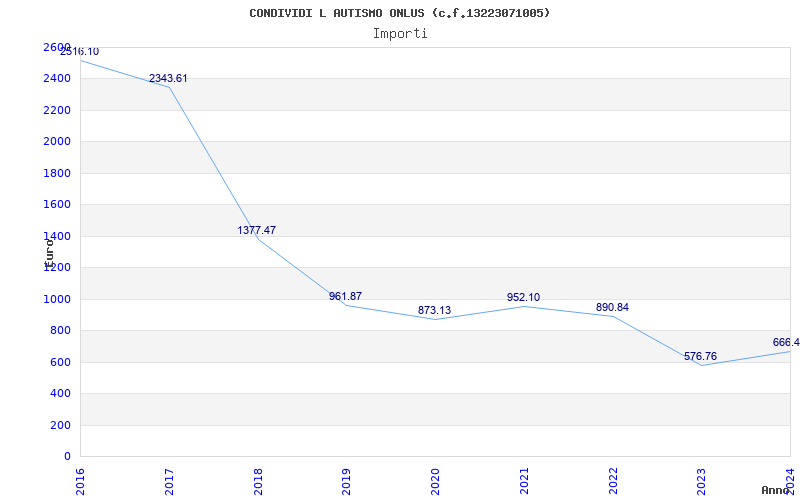Click the y-axis value 1800
This screenshot has width=800, height=500.
coord(57,173)
